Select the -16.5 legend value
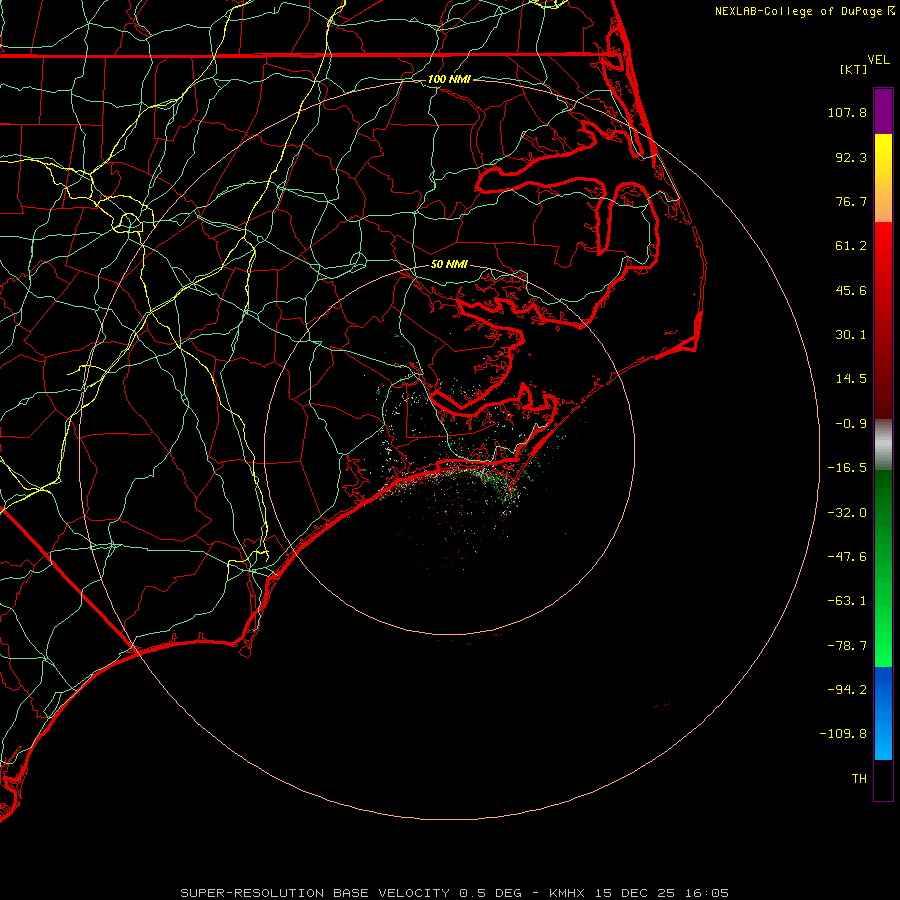 click(x=847, y=468)
